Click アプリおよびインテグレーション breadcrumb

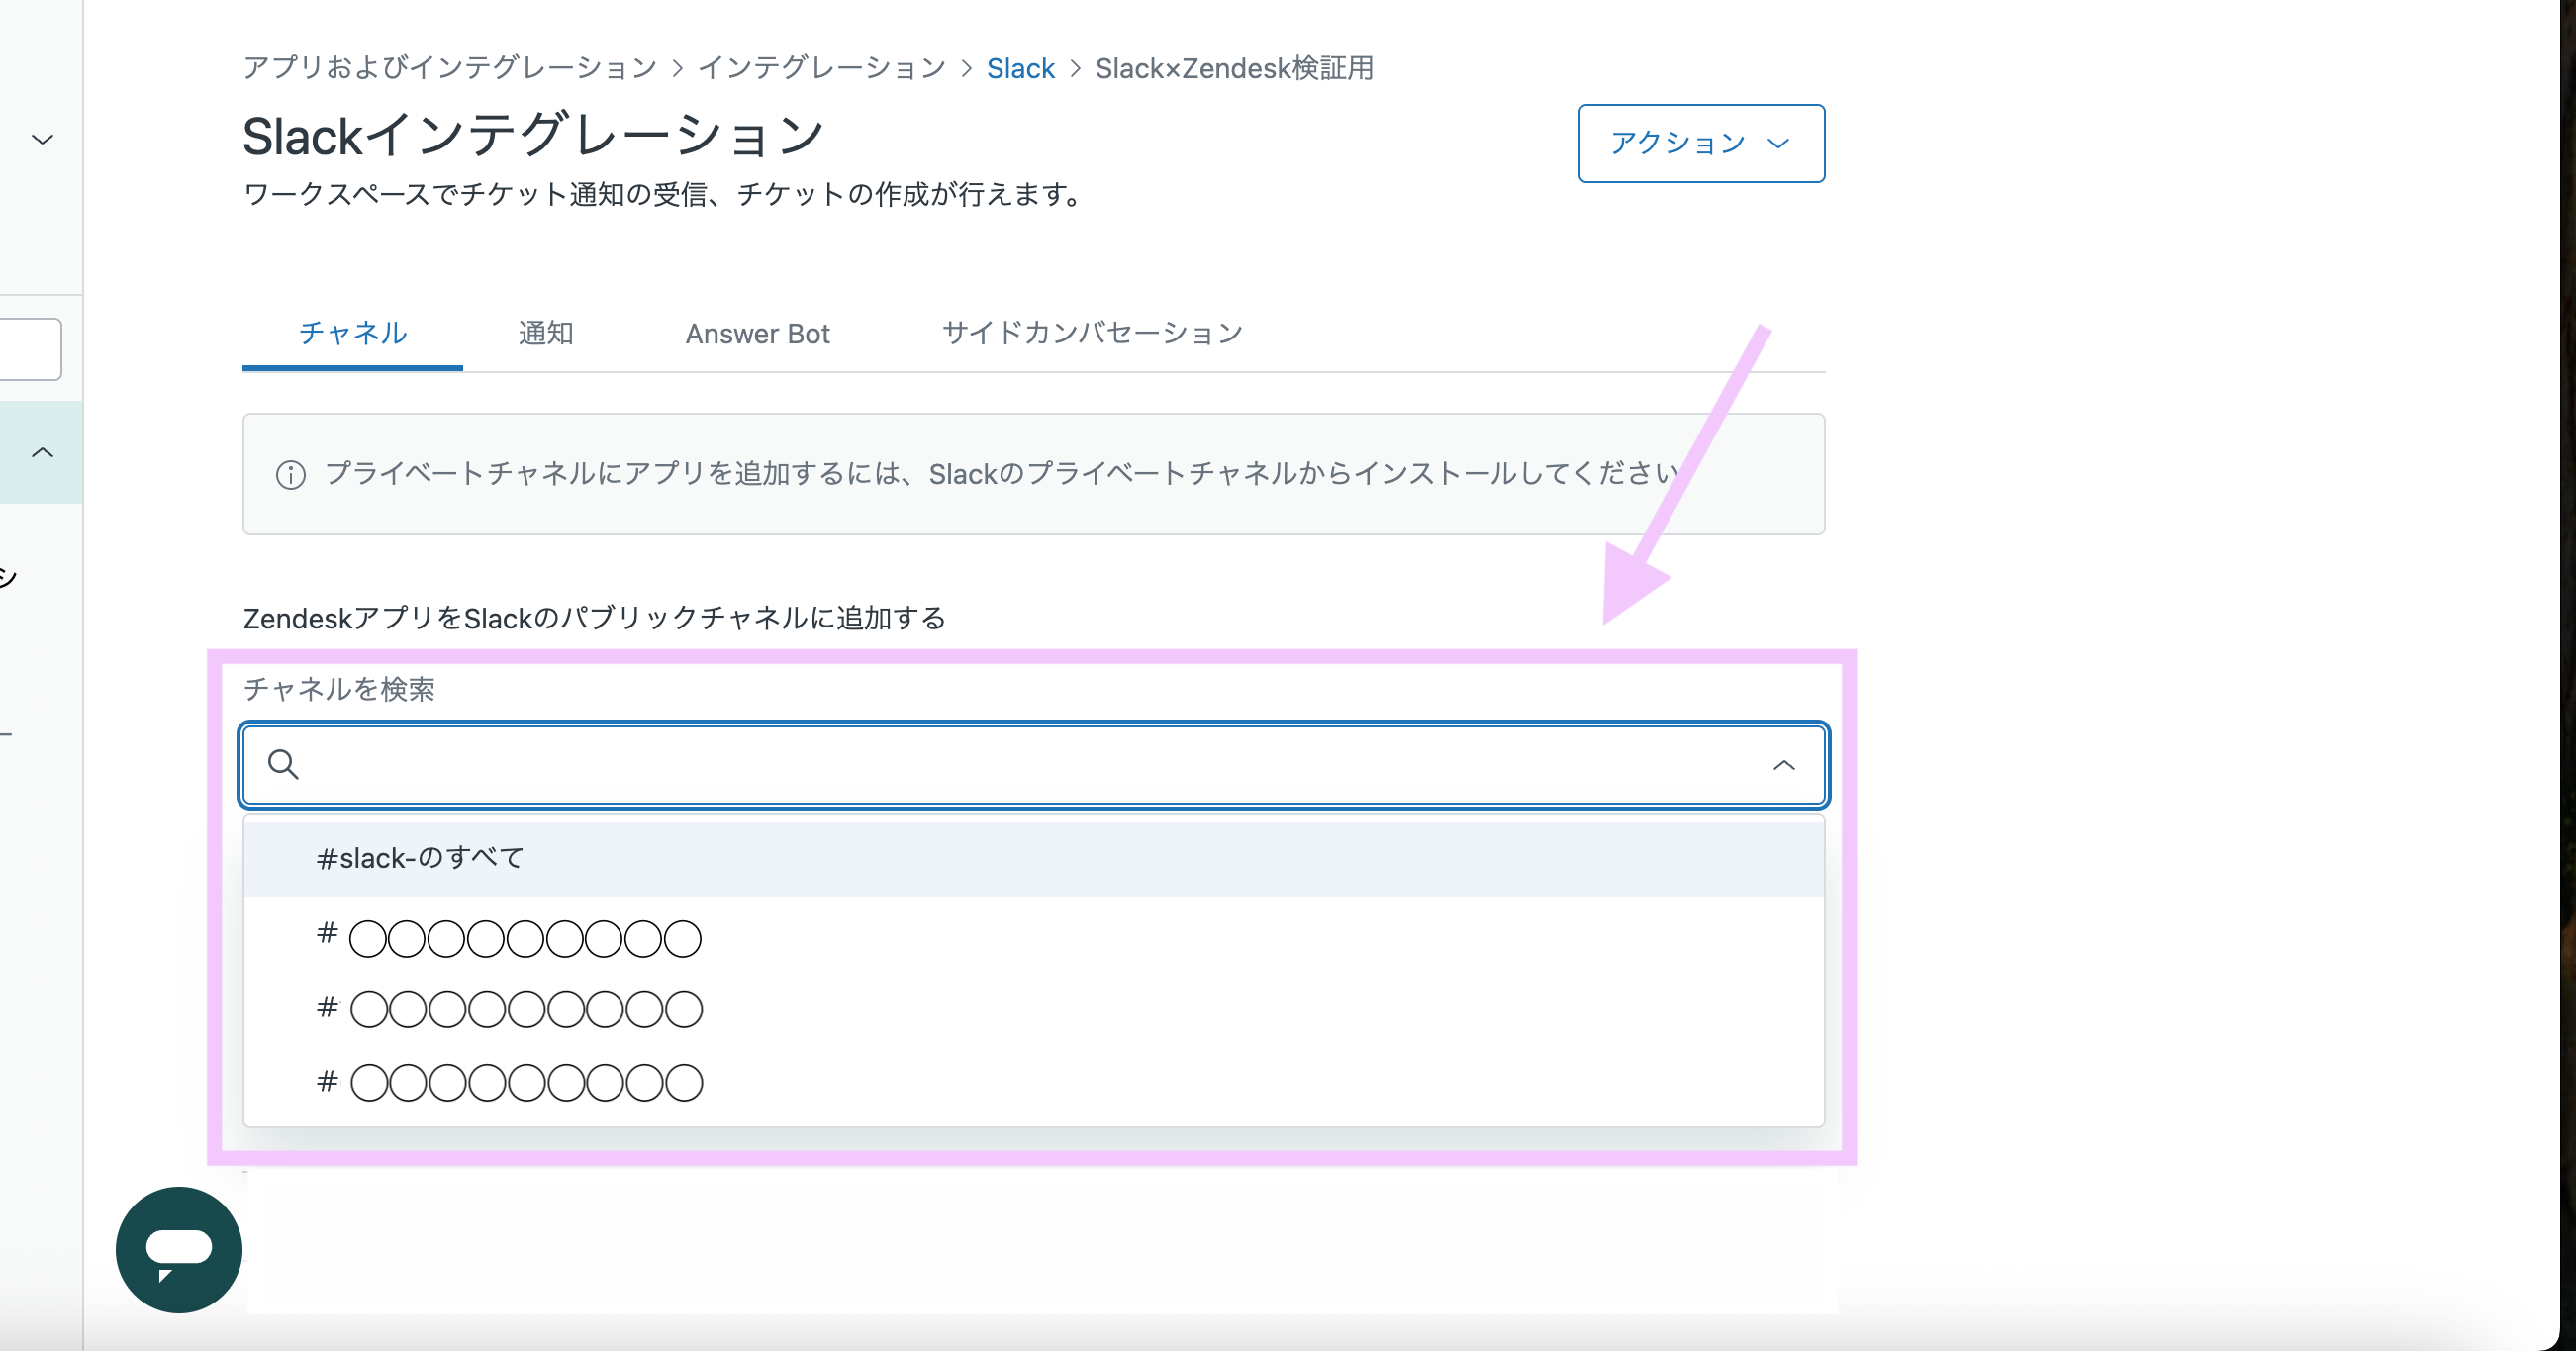[x=450, y=68]
